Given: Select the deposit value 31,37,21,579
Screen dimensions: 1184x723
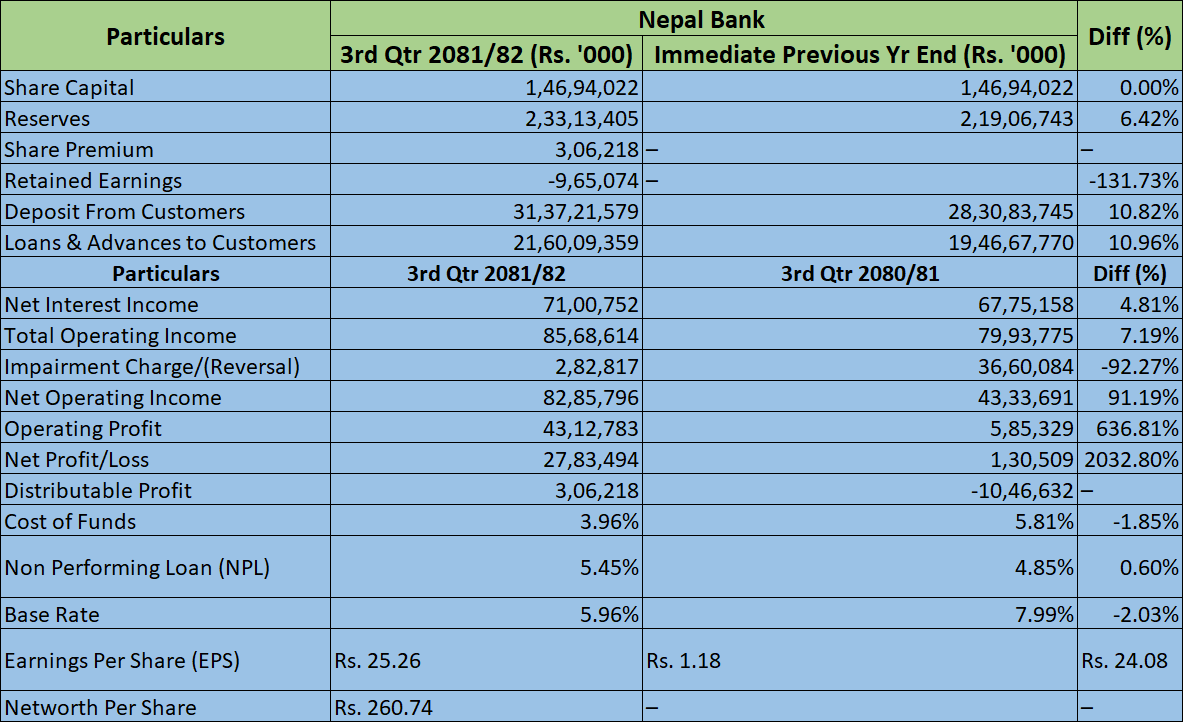Looking at the screenshot, I should point(575,212).
